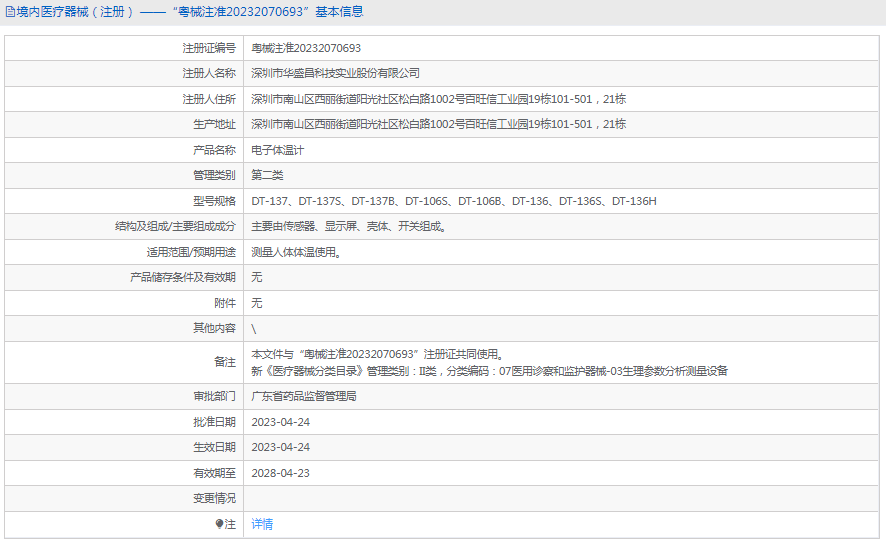
Task: Click approving department 广东省药品监督管理局
Action: pos(304,397)
